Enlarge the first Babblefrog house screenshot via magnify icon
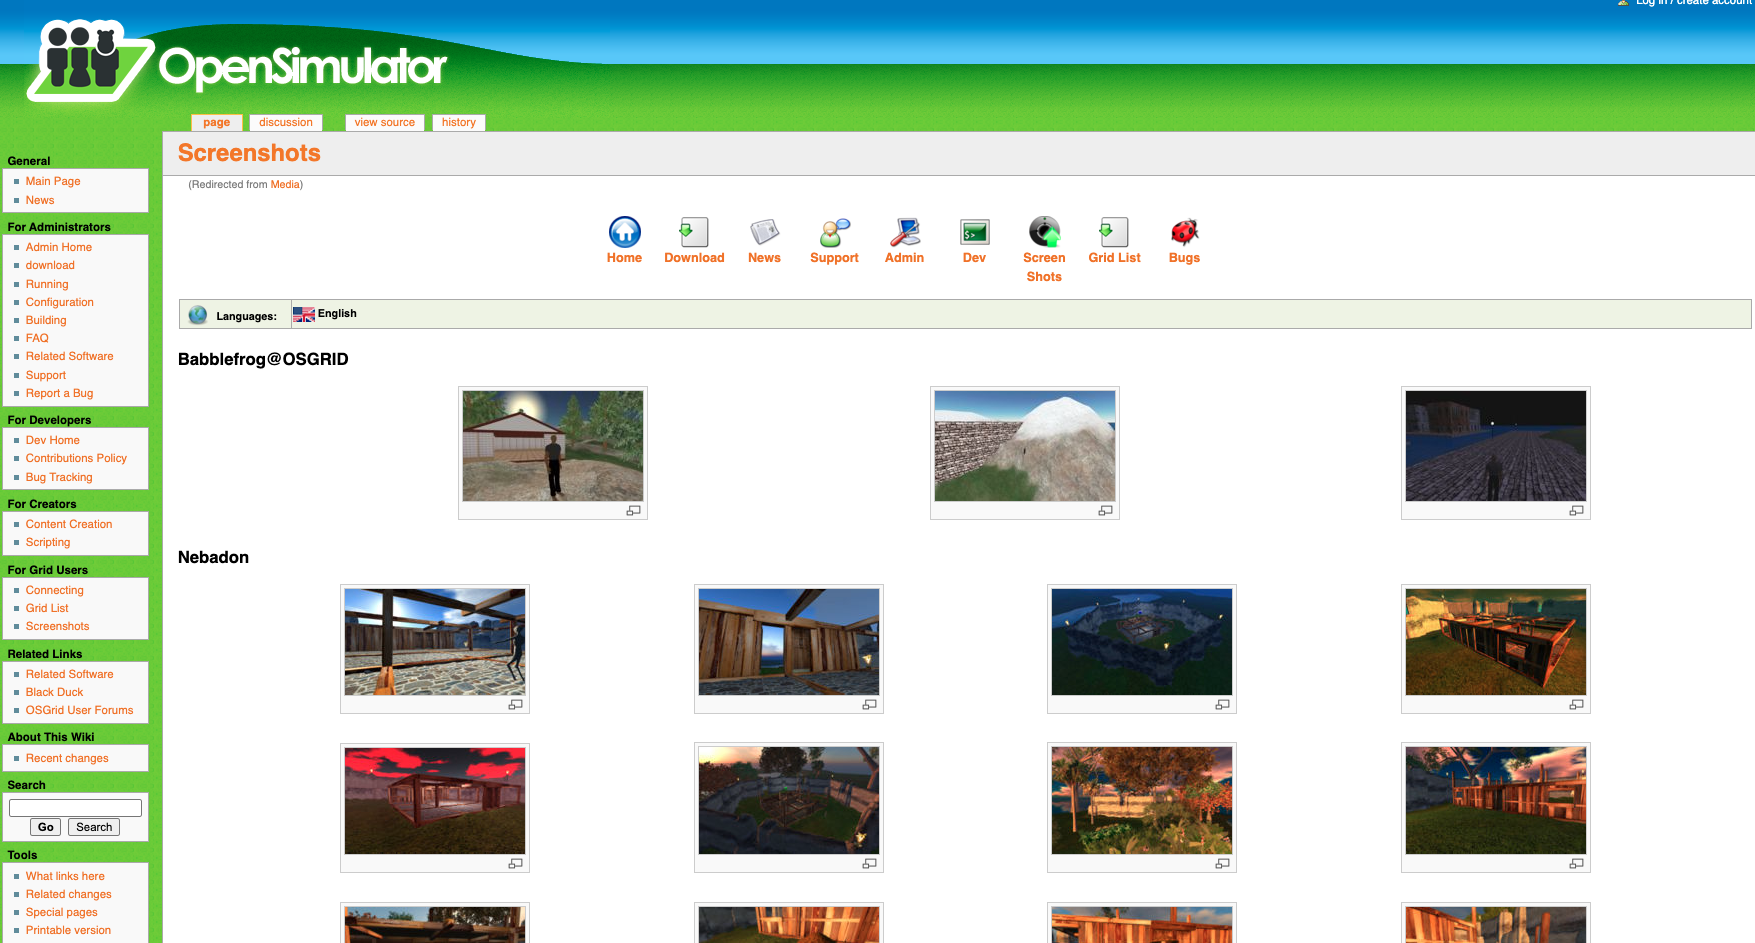Viewport: 1755px width, 943px height. point(633,511)
